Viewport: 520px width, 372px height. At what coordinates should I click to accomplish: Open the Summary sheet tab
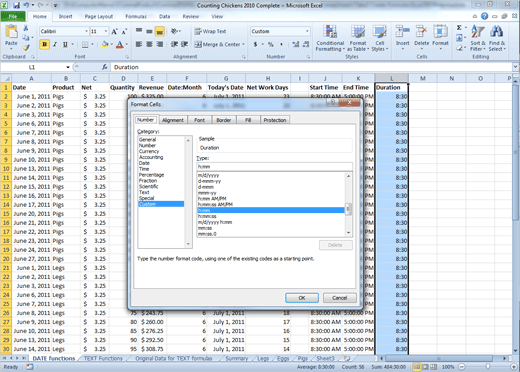[x=237, y=358]
